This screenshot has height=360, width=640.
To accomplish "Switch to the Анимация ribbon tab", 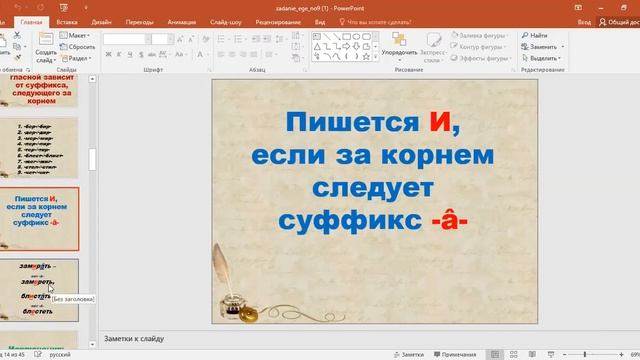I will [x=182, y=22].
